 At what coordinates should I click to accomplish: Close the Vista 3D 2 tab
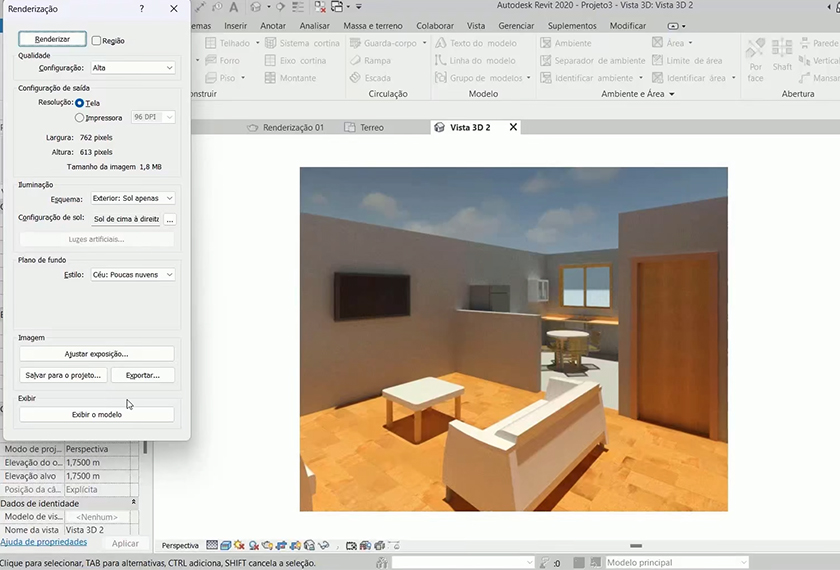(x=514, y=128)
